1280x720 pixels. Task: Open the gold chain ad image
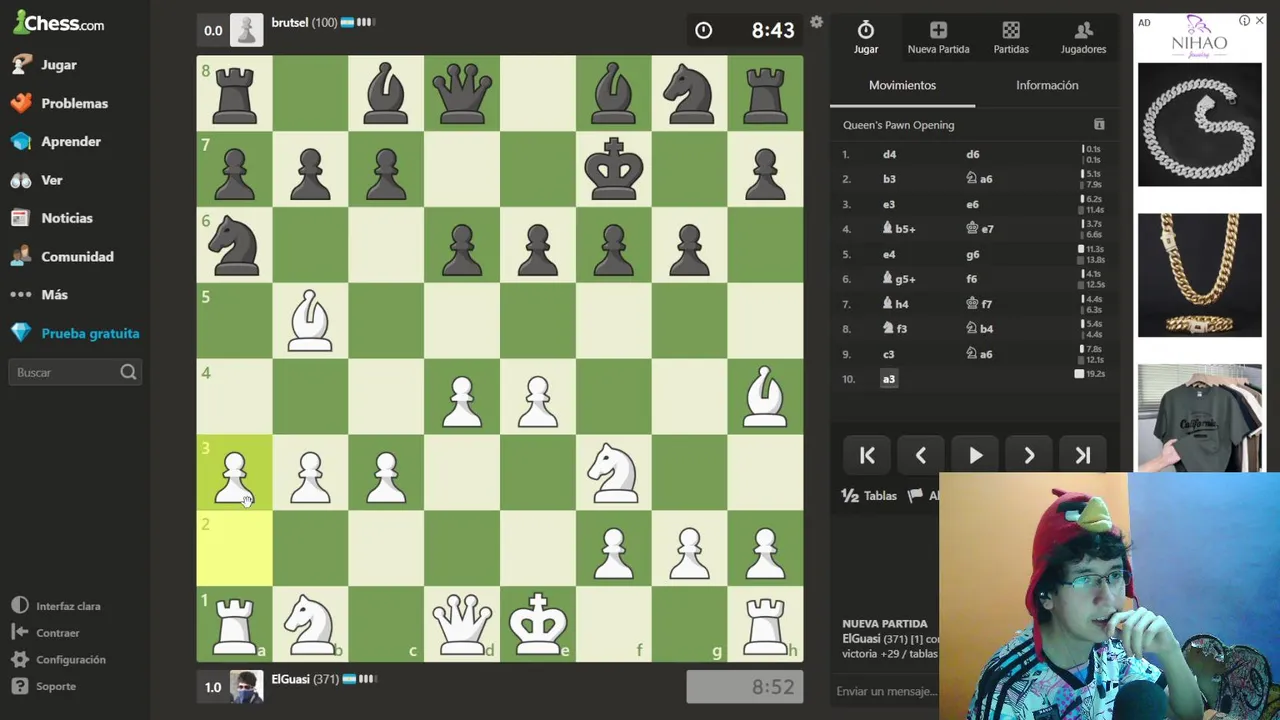[1199, 275]
